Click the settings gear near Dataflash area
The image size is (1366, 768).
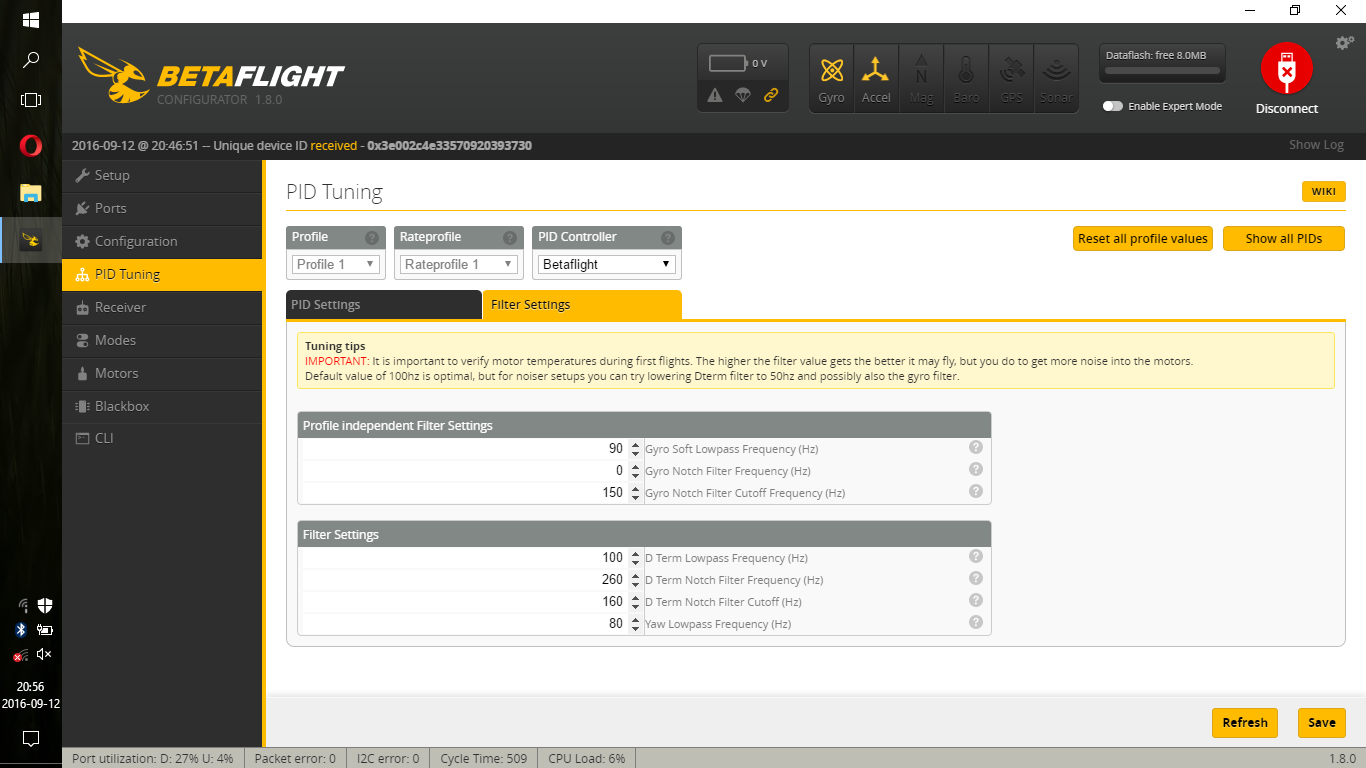1344,42
